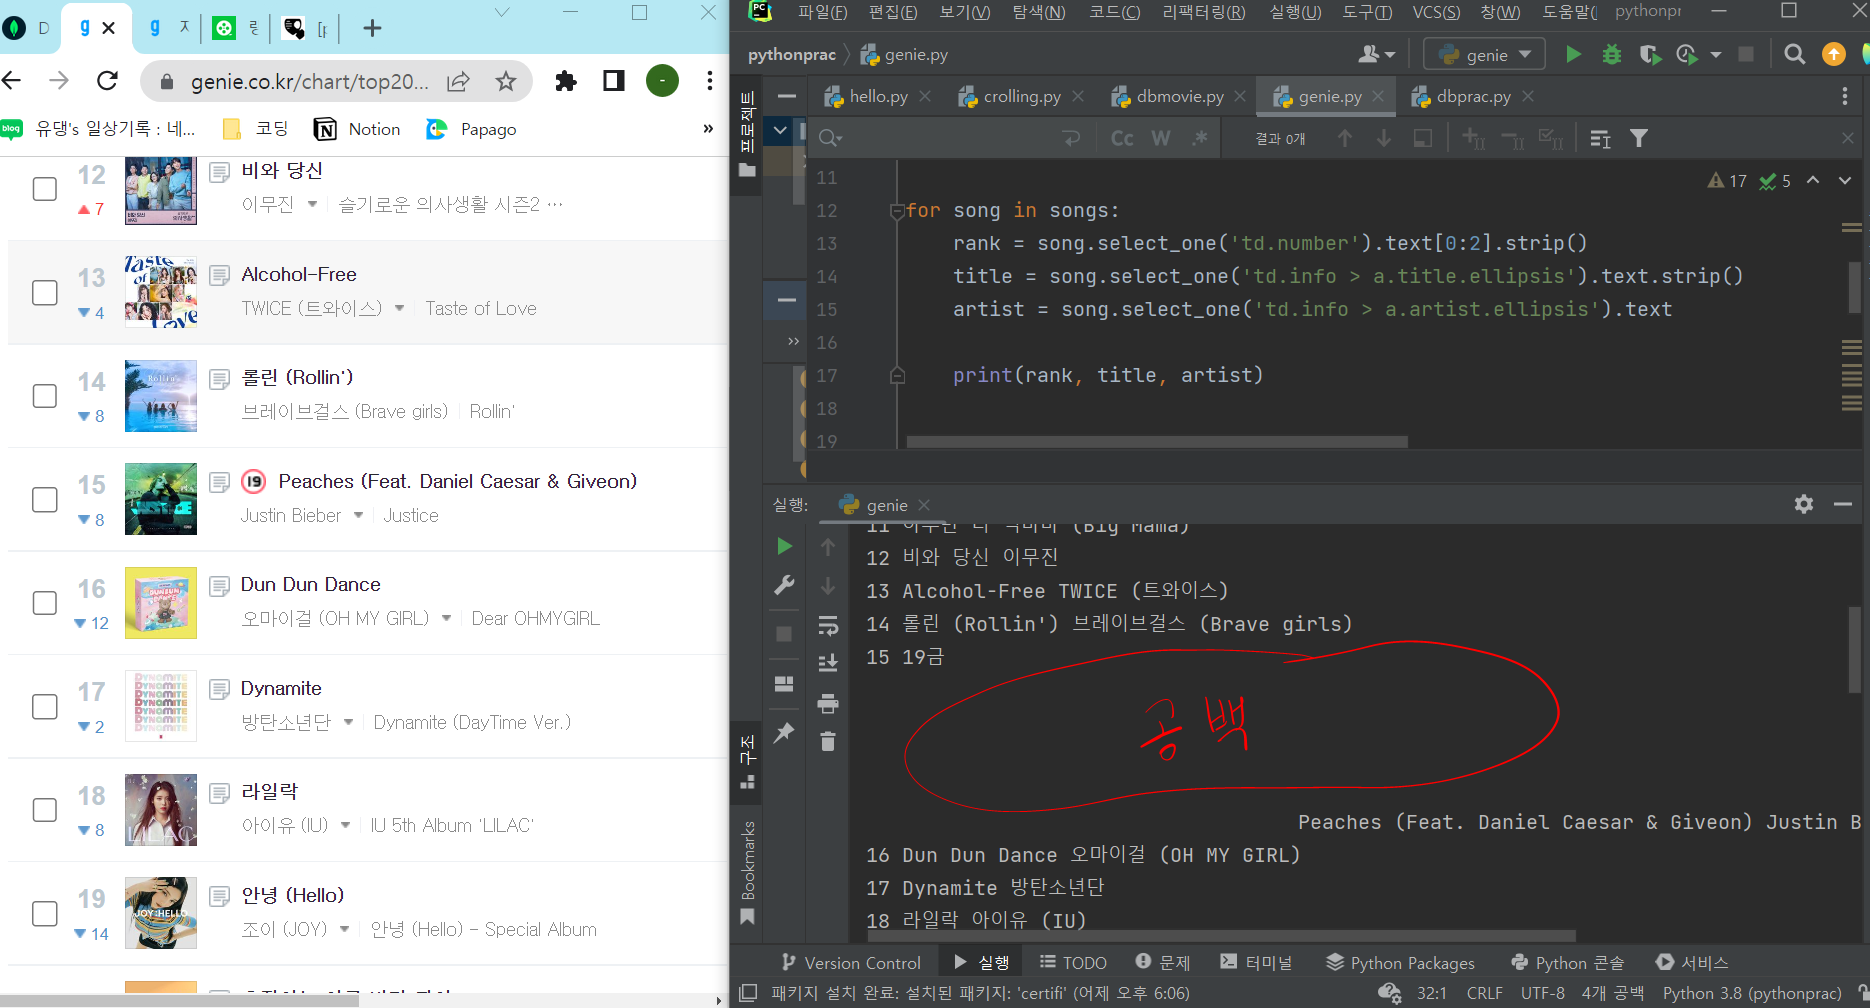
Task: Tick the checkbox for Peaches
Action: coord(45,500)
